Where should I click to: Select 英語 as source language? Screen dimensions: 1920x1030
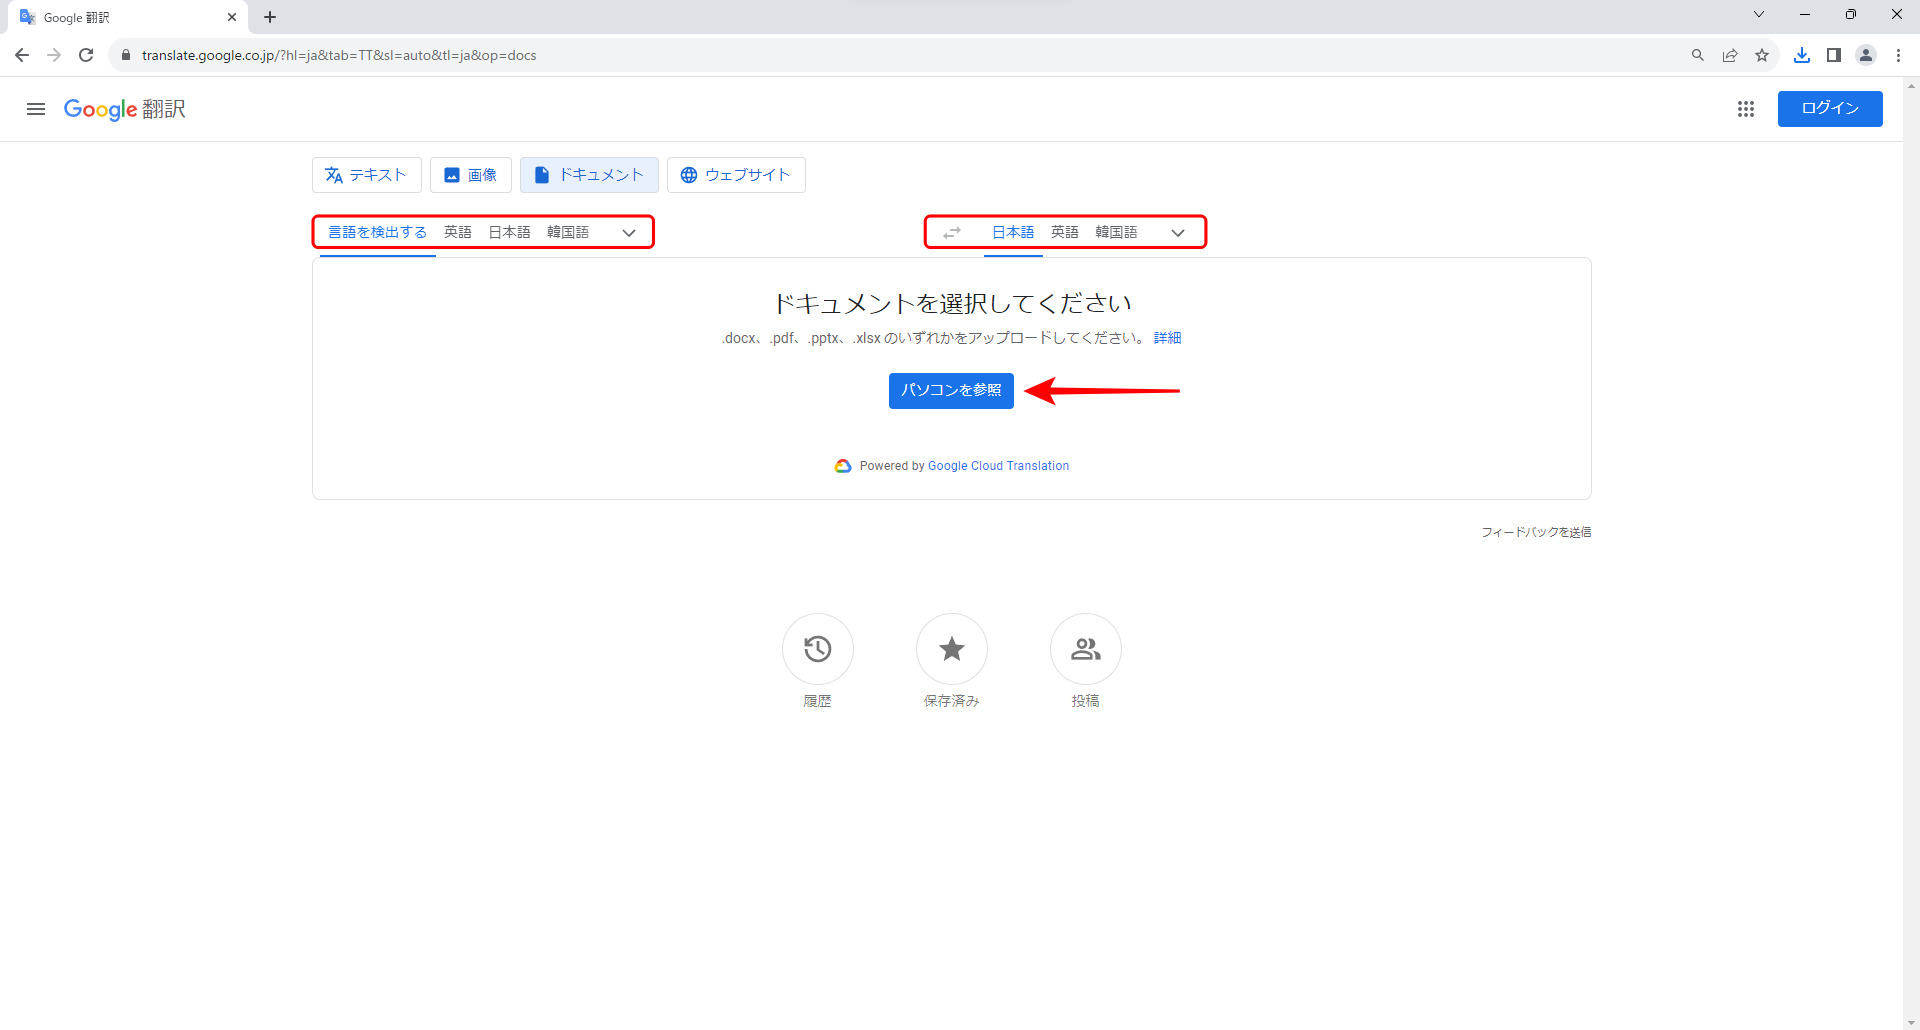[x=458, y=232]
